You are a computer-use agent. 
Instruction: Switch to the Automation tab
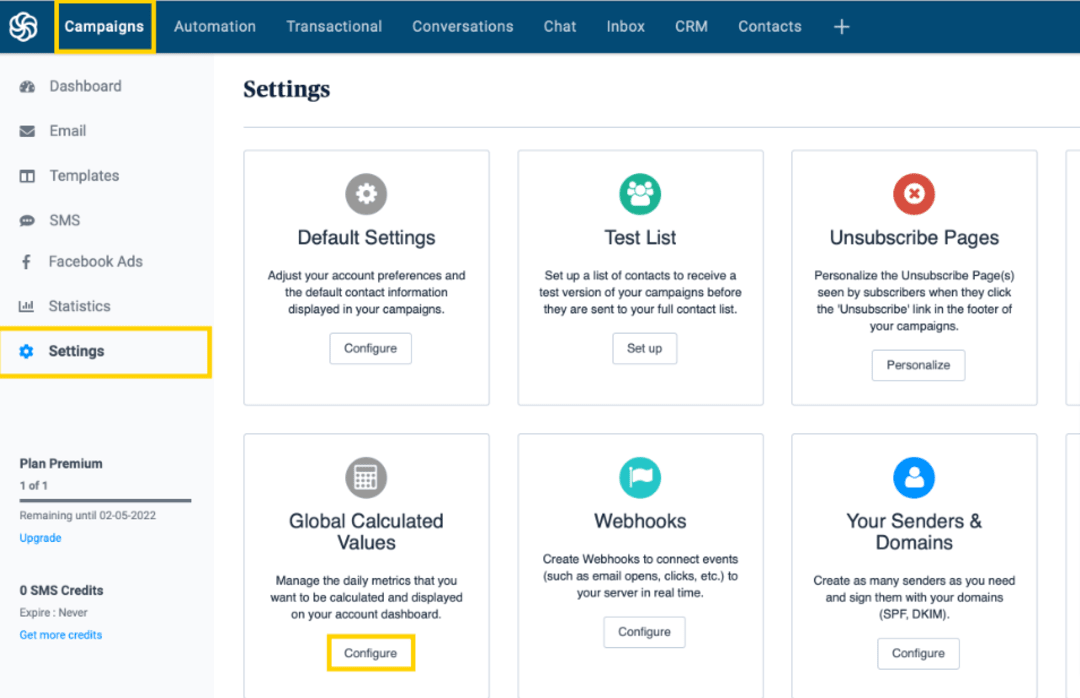[x=214, y=27]
